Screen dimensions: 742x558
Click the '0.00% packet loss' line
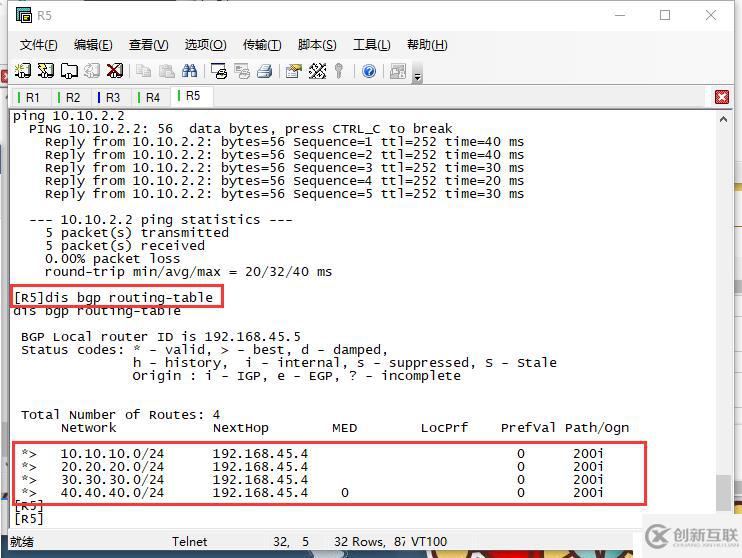[112, 258]
